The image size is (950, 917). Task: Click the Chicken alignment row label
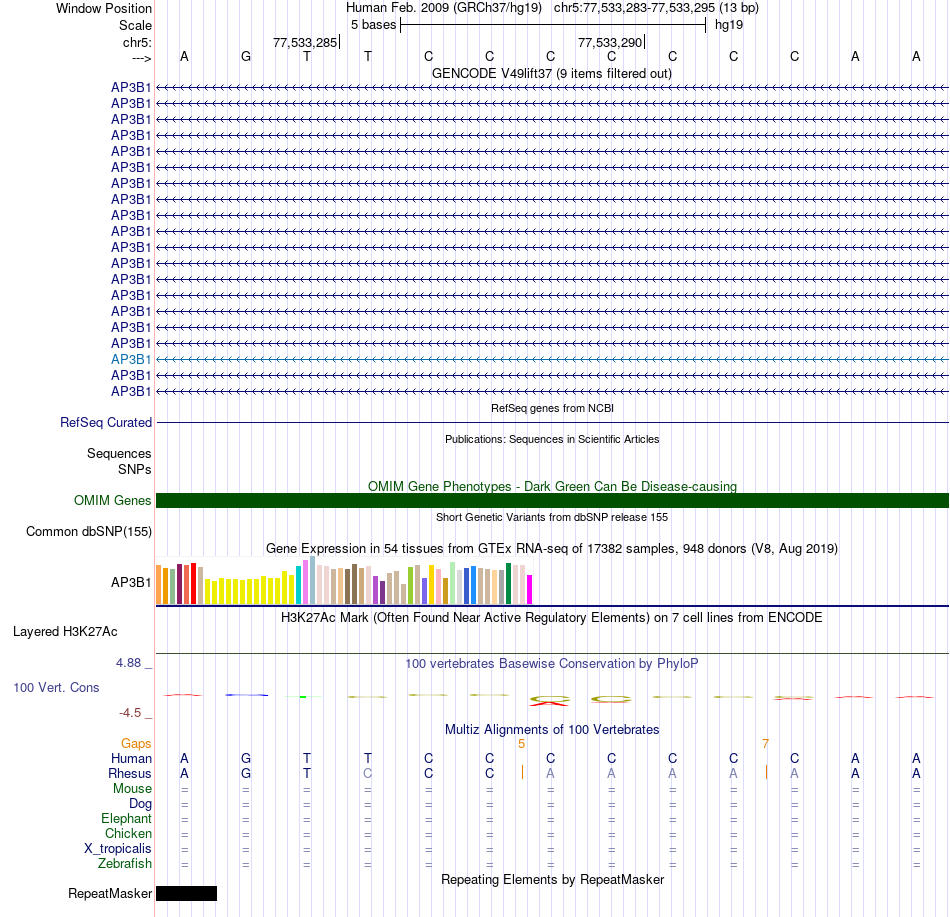click(x=128, y=833)
